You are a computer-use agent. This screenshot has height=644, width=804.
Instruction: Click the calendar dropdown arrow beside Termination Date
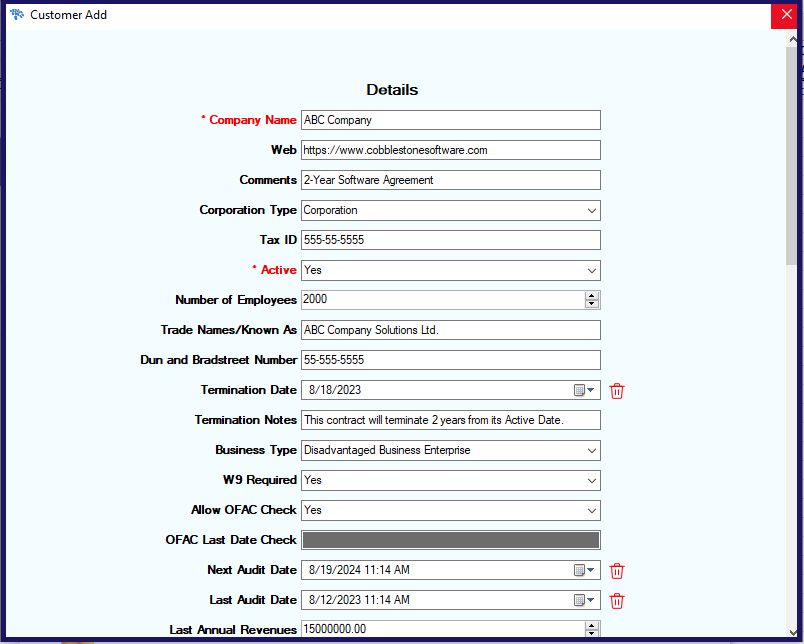592,390
